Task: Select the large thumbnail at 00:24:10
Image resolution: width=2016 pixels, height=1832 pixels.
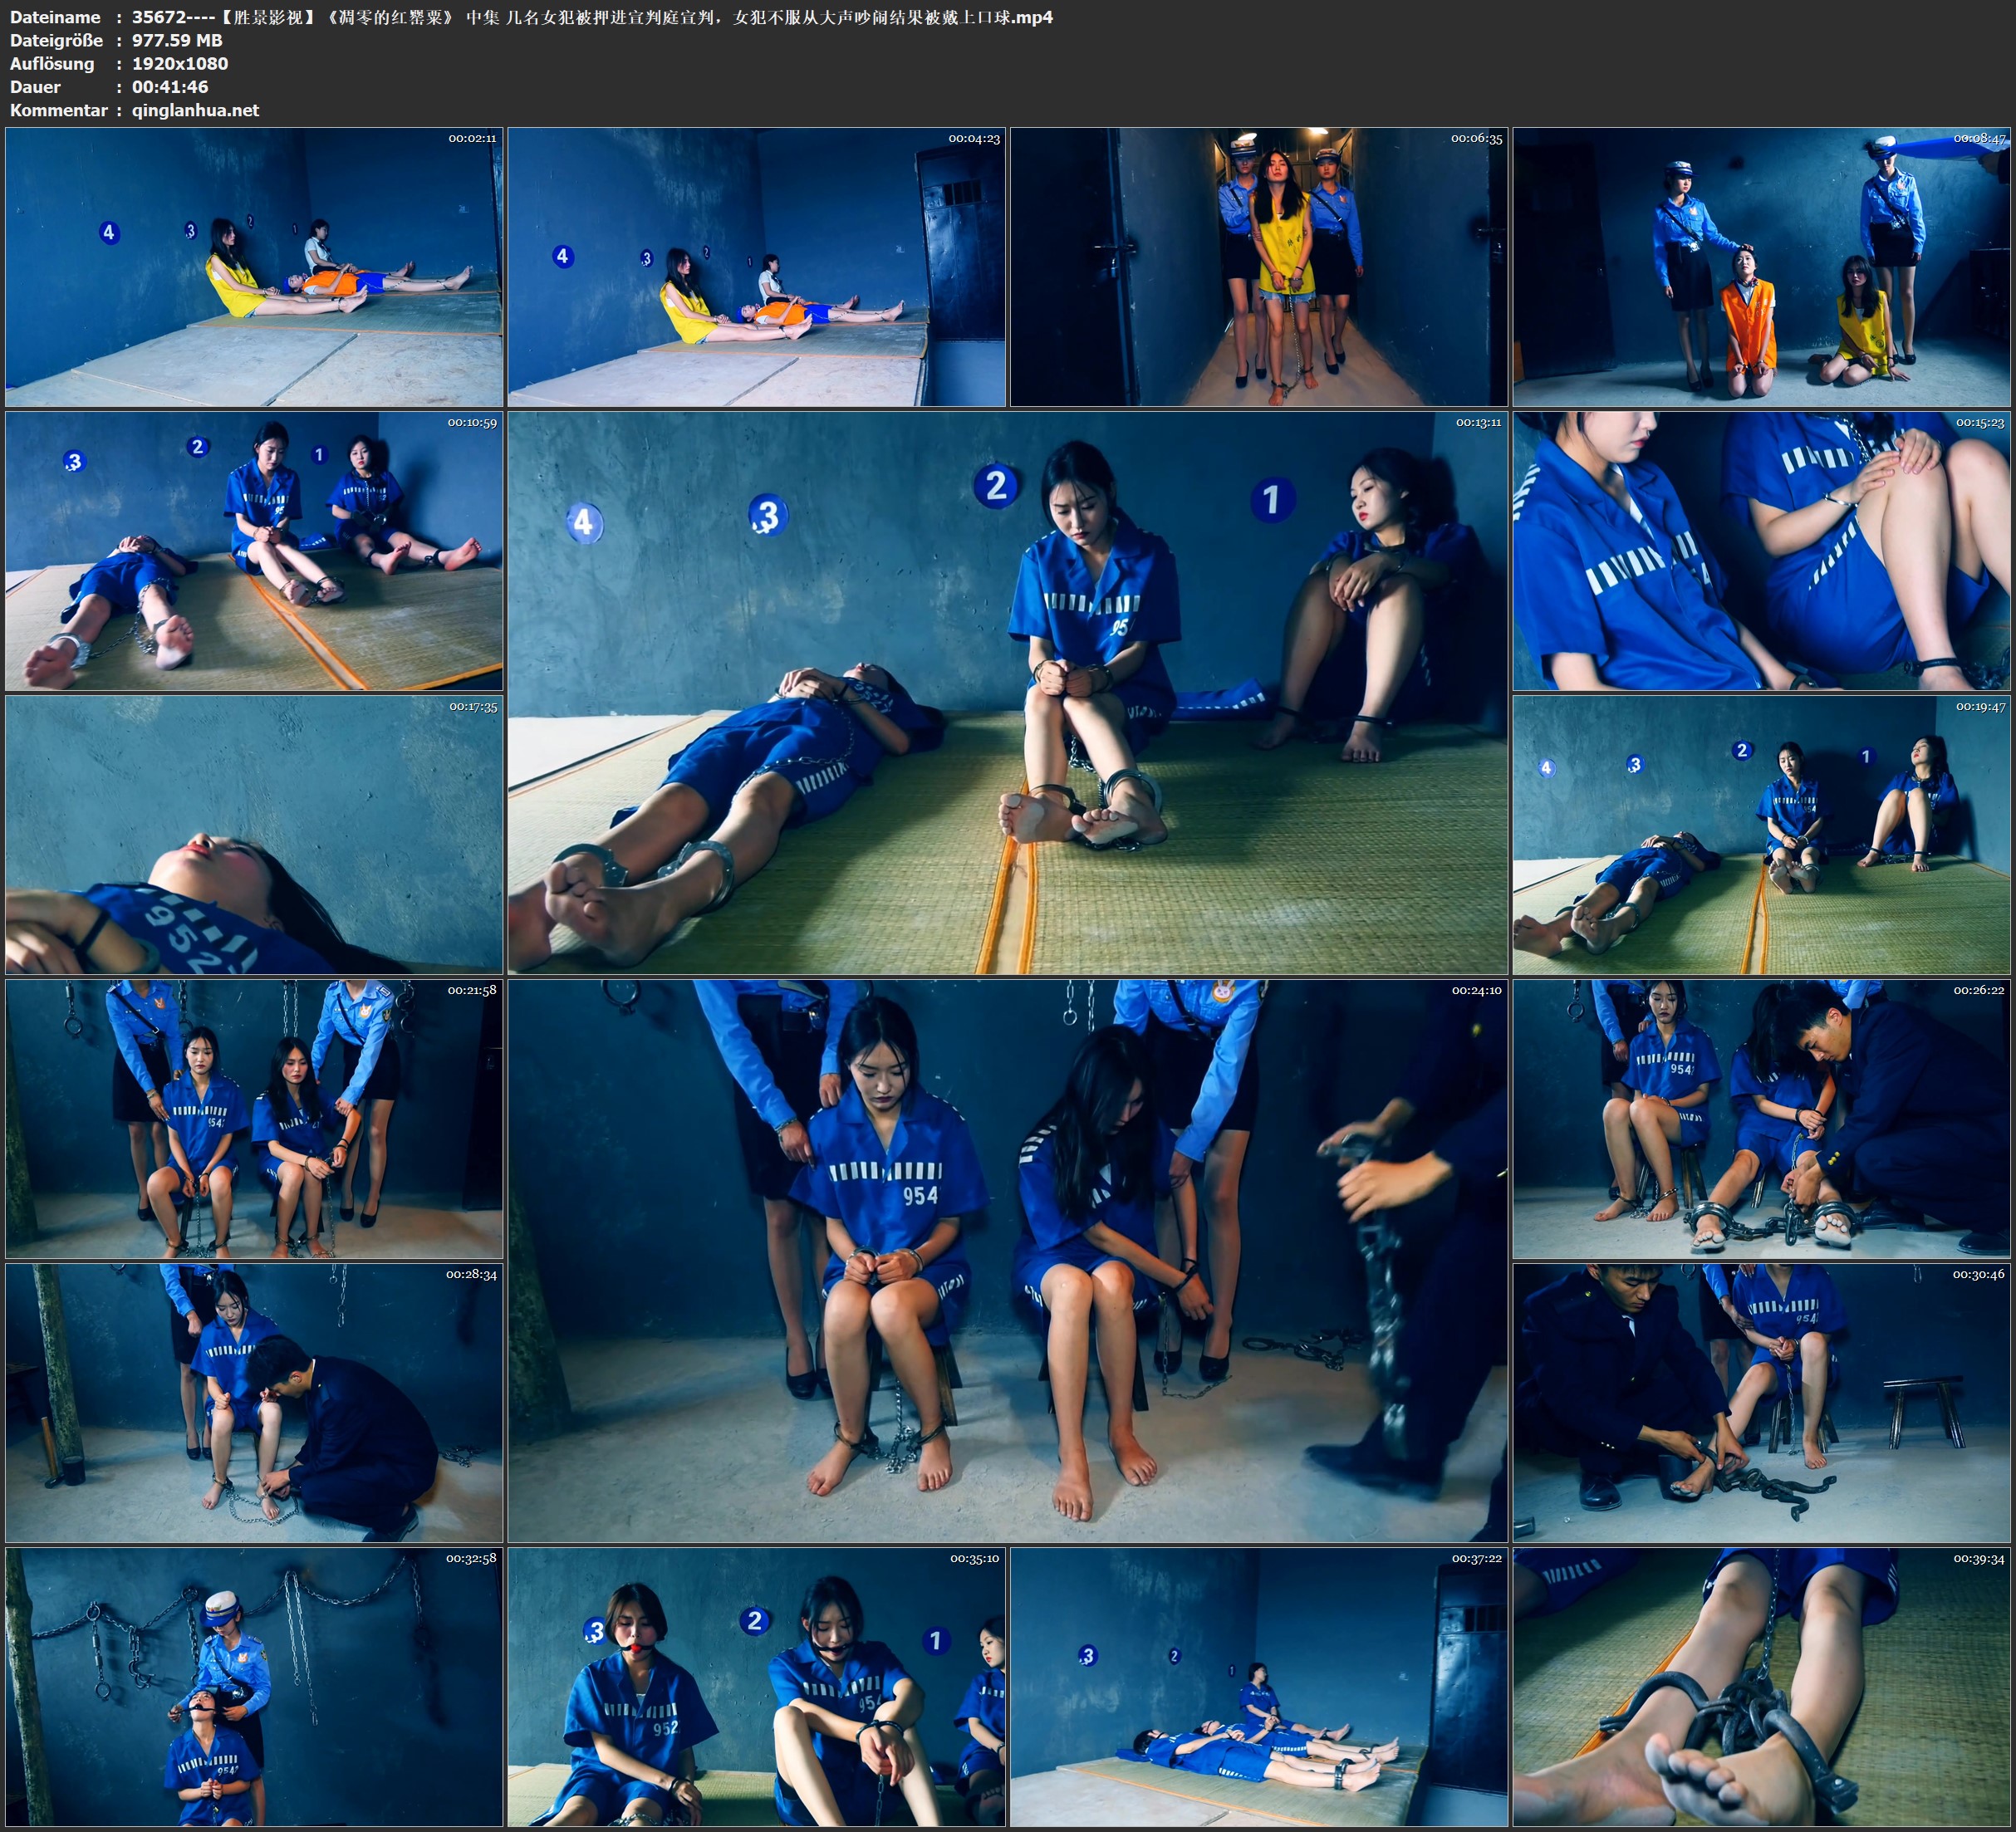Action: (x=1007, y=1261)
